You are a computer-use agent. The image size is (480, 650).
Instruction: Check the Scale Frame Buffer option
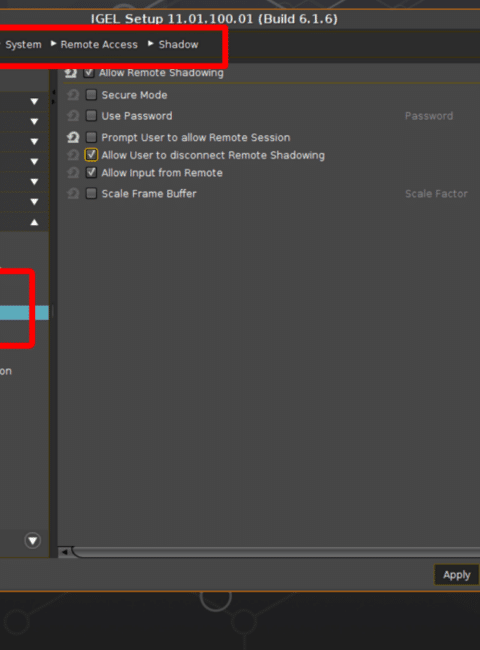(x=91, y=193)
